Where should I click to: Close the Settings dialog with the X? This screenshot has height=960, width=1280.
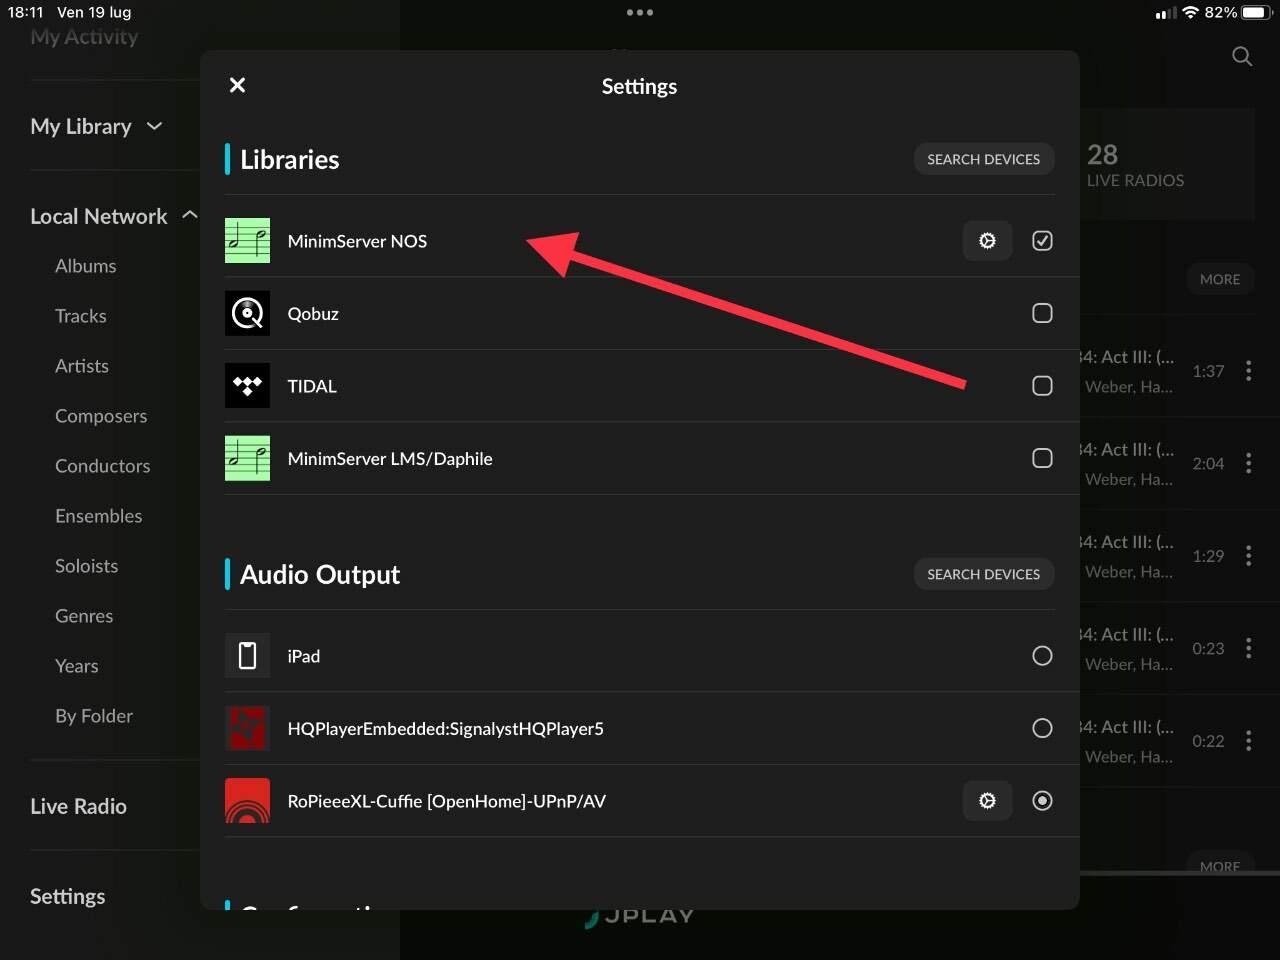(237, 85)
